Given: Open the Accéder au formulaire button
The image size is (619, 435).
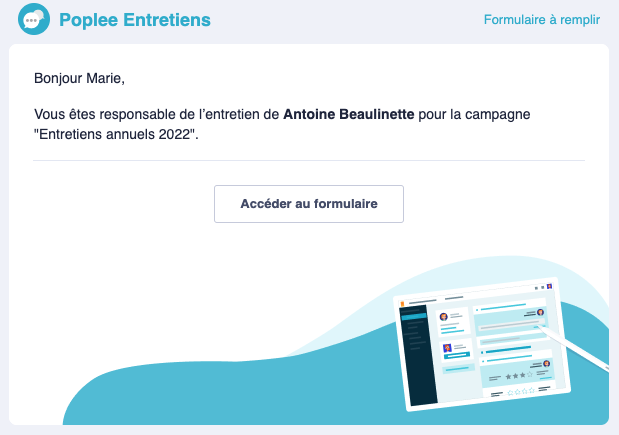Looking at the screenshot, I should click(x=309, y=204).
